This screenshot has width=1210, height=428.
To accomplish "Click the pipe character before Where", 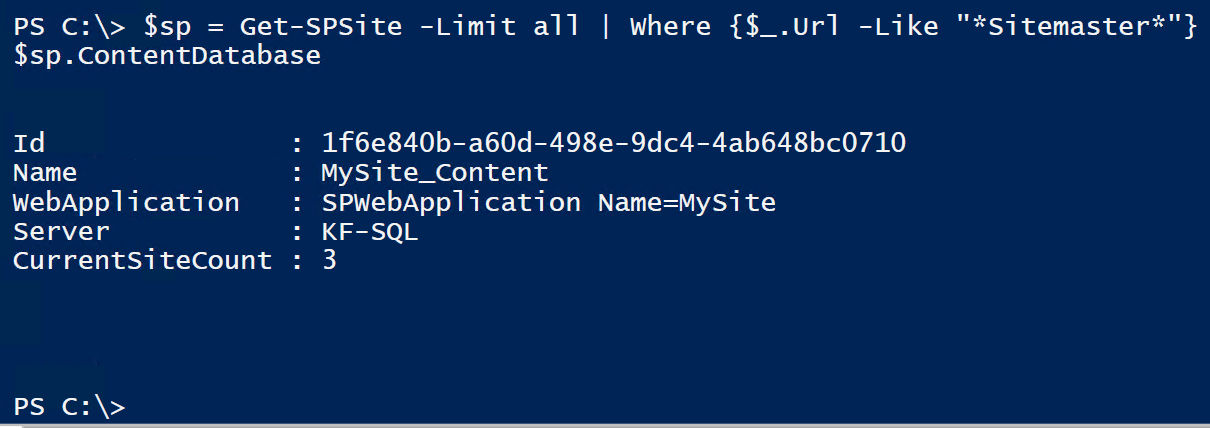I will pos(605,27).
